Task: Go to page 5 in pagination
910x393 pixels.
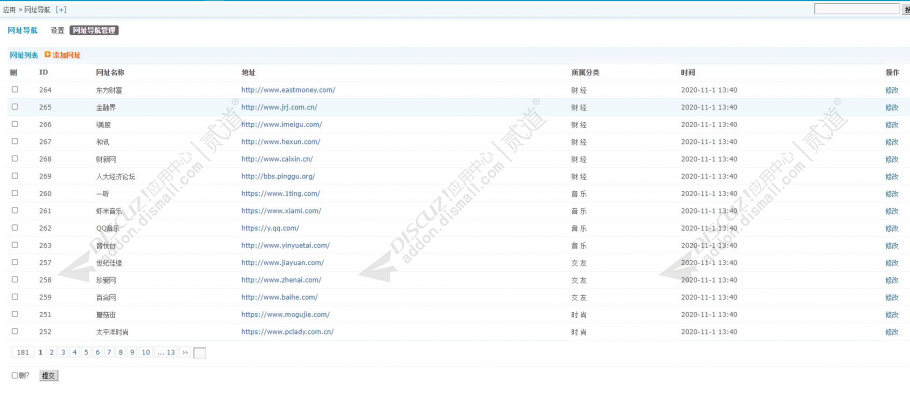Action: (x=86, y=352)
